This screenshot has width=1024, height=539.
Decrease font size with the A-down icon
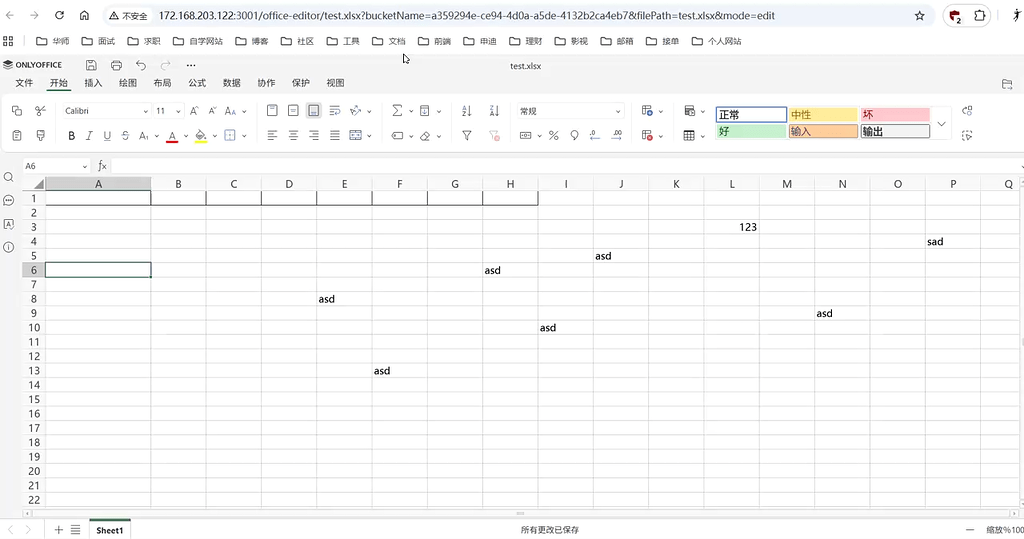pyautogui.click(x=212, y=111)
